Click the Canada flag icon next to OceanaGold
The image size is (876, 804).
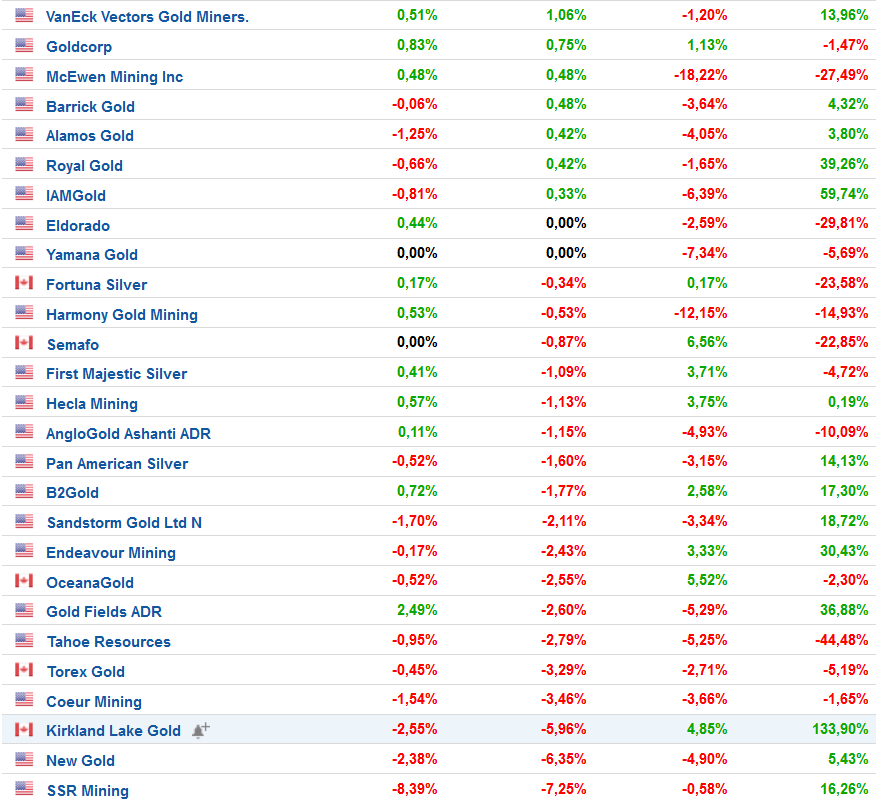(24, 581)
